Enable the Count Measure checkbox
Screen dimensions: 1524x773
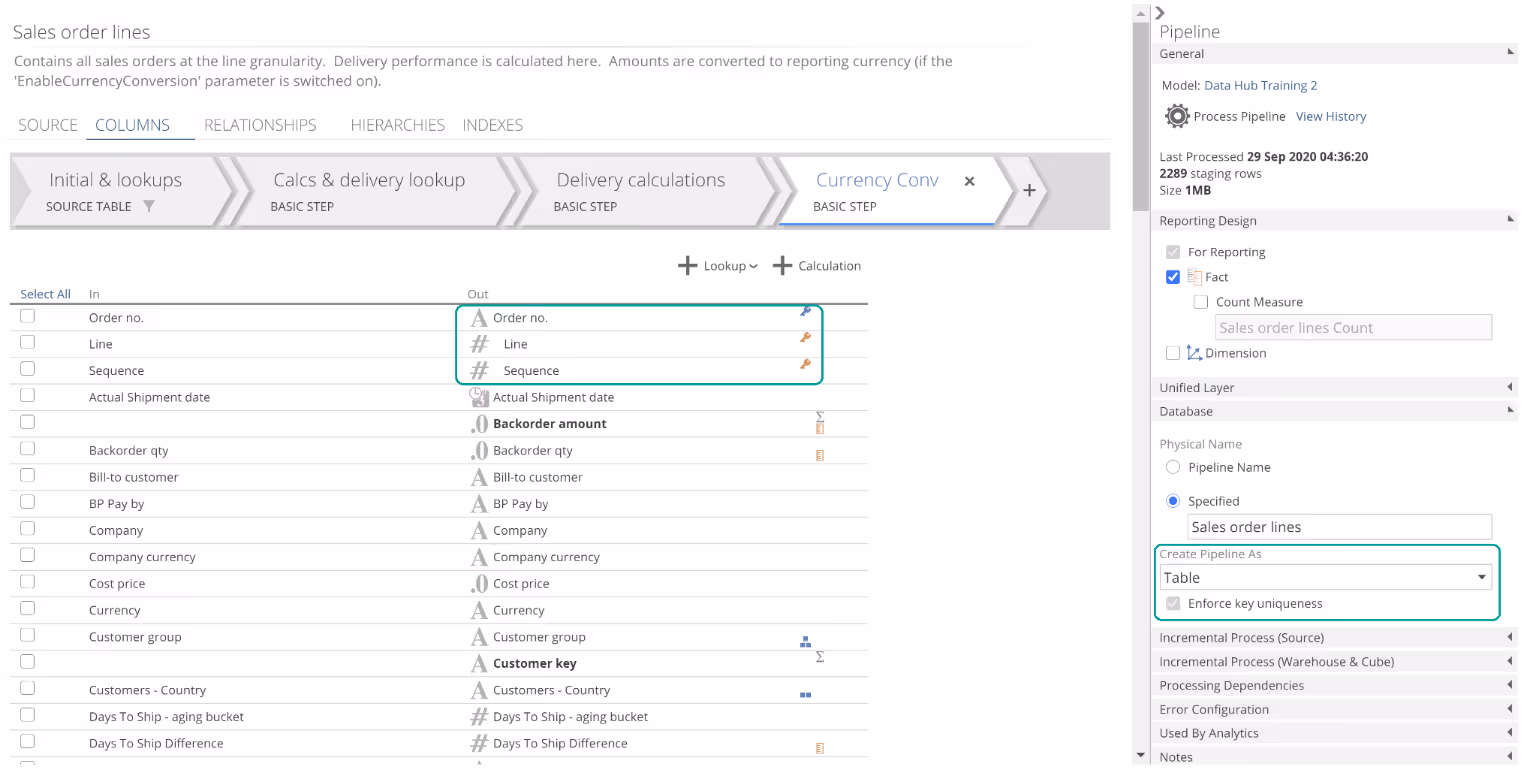(x=1200, y=302)
